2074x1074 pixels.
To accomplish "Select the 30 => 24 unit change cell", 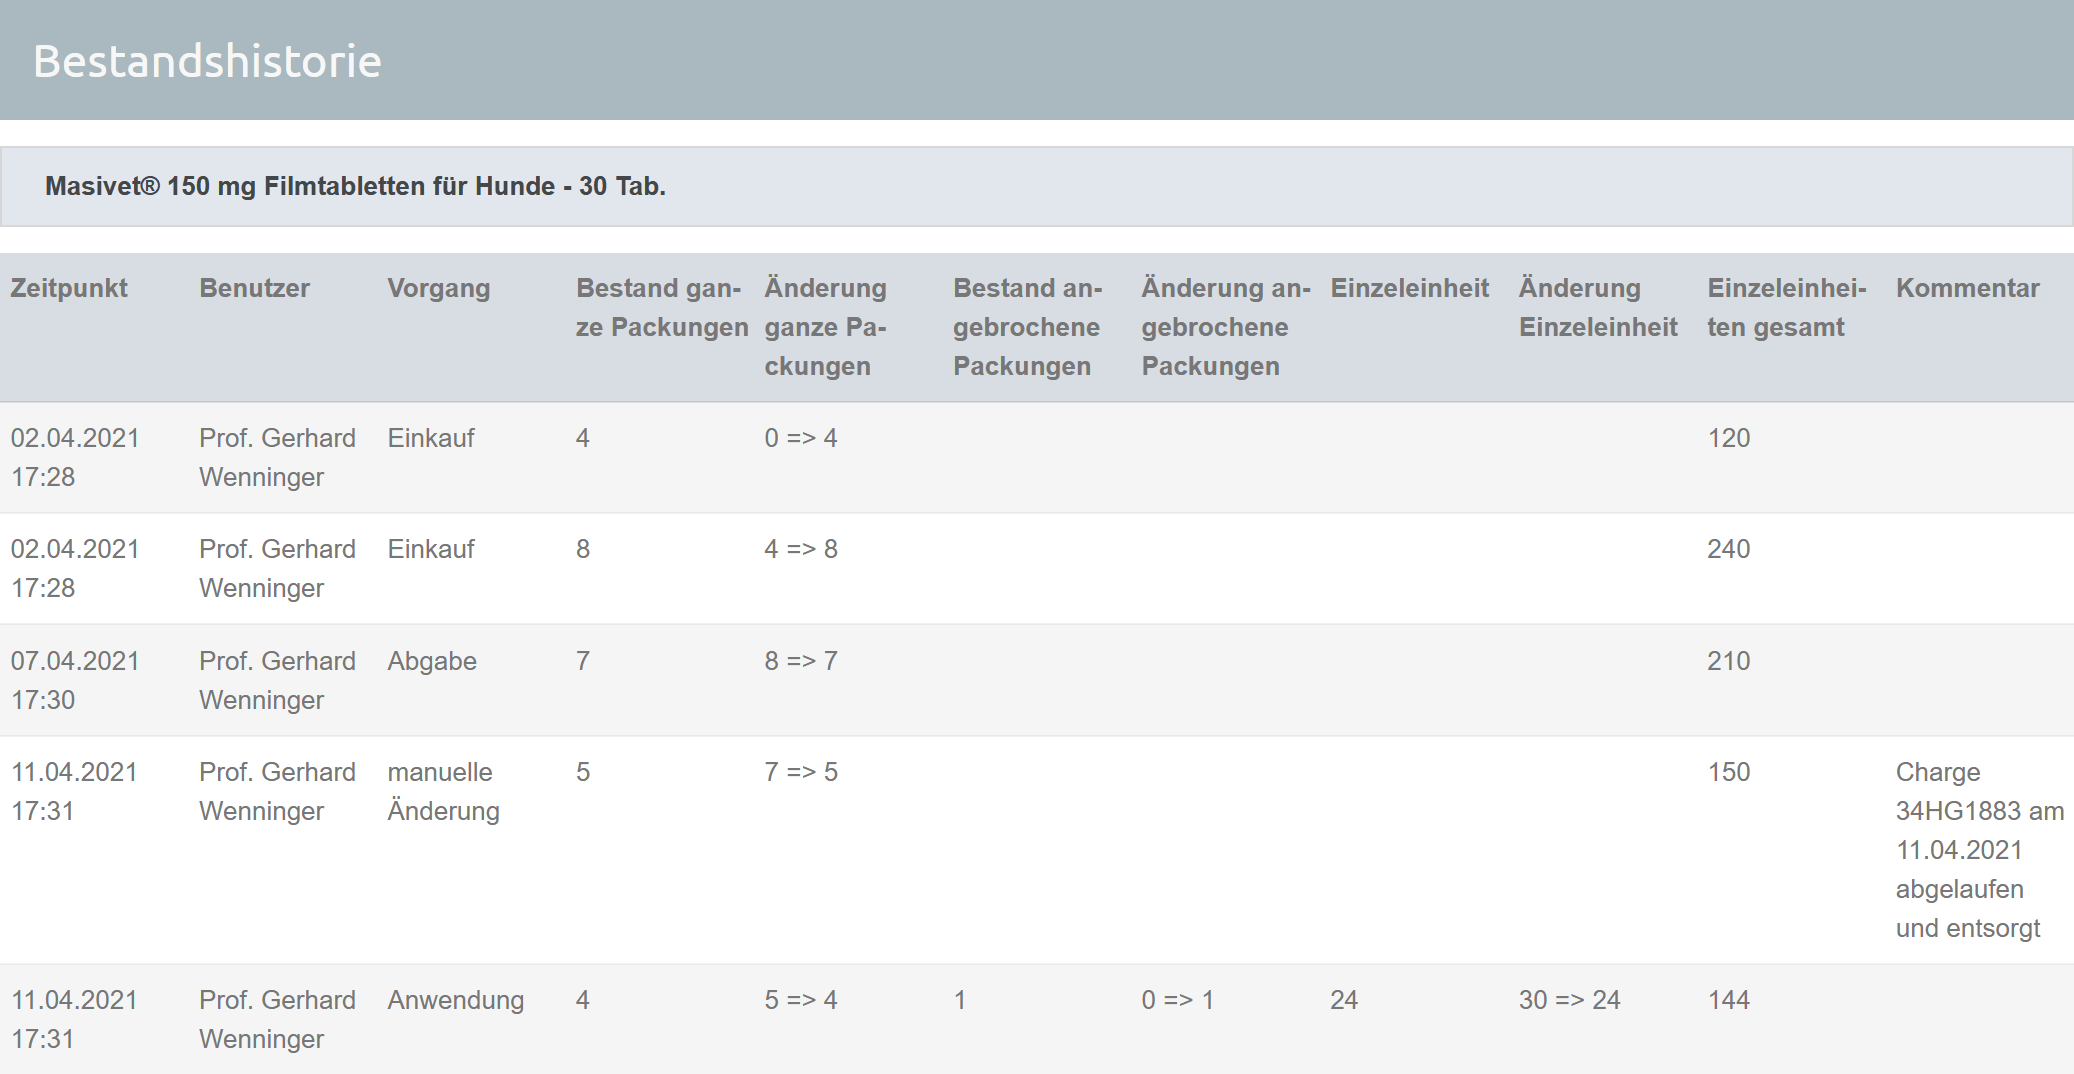I will click(1569, 1000).
